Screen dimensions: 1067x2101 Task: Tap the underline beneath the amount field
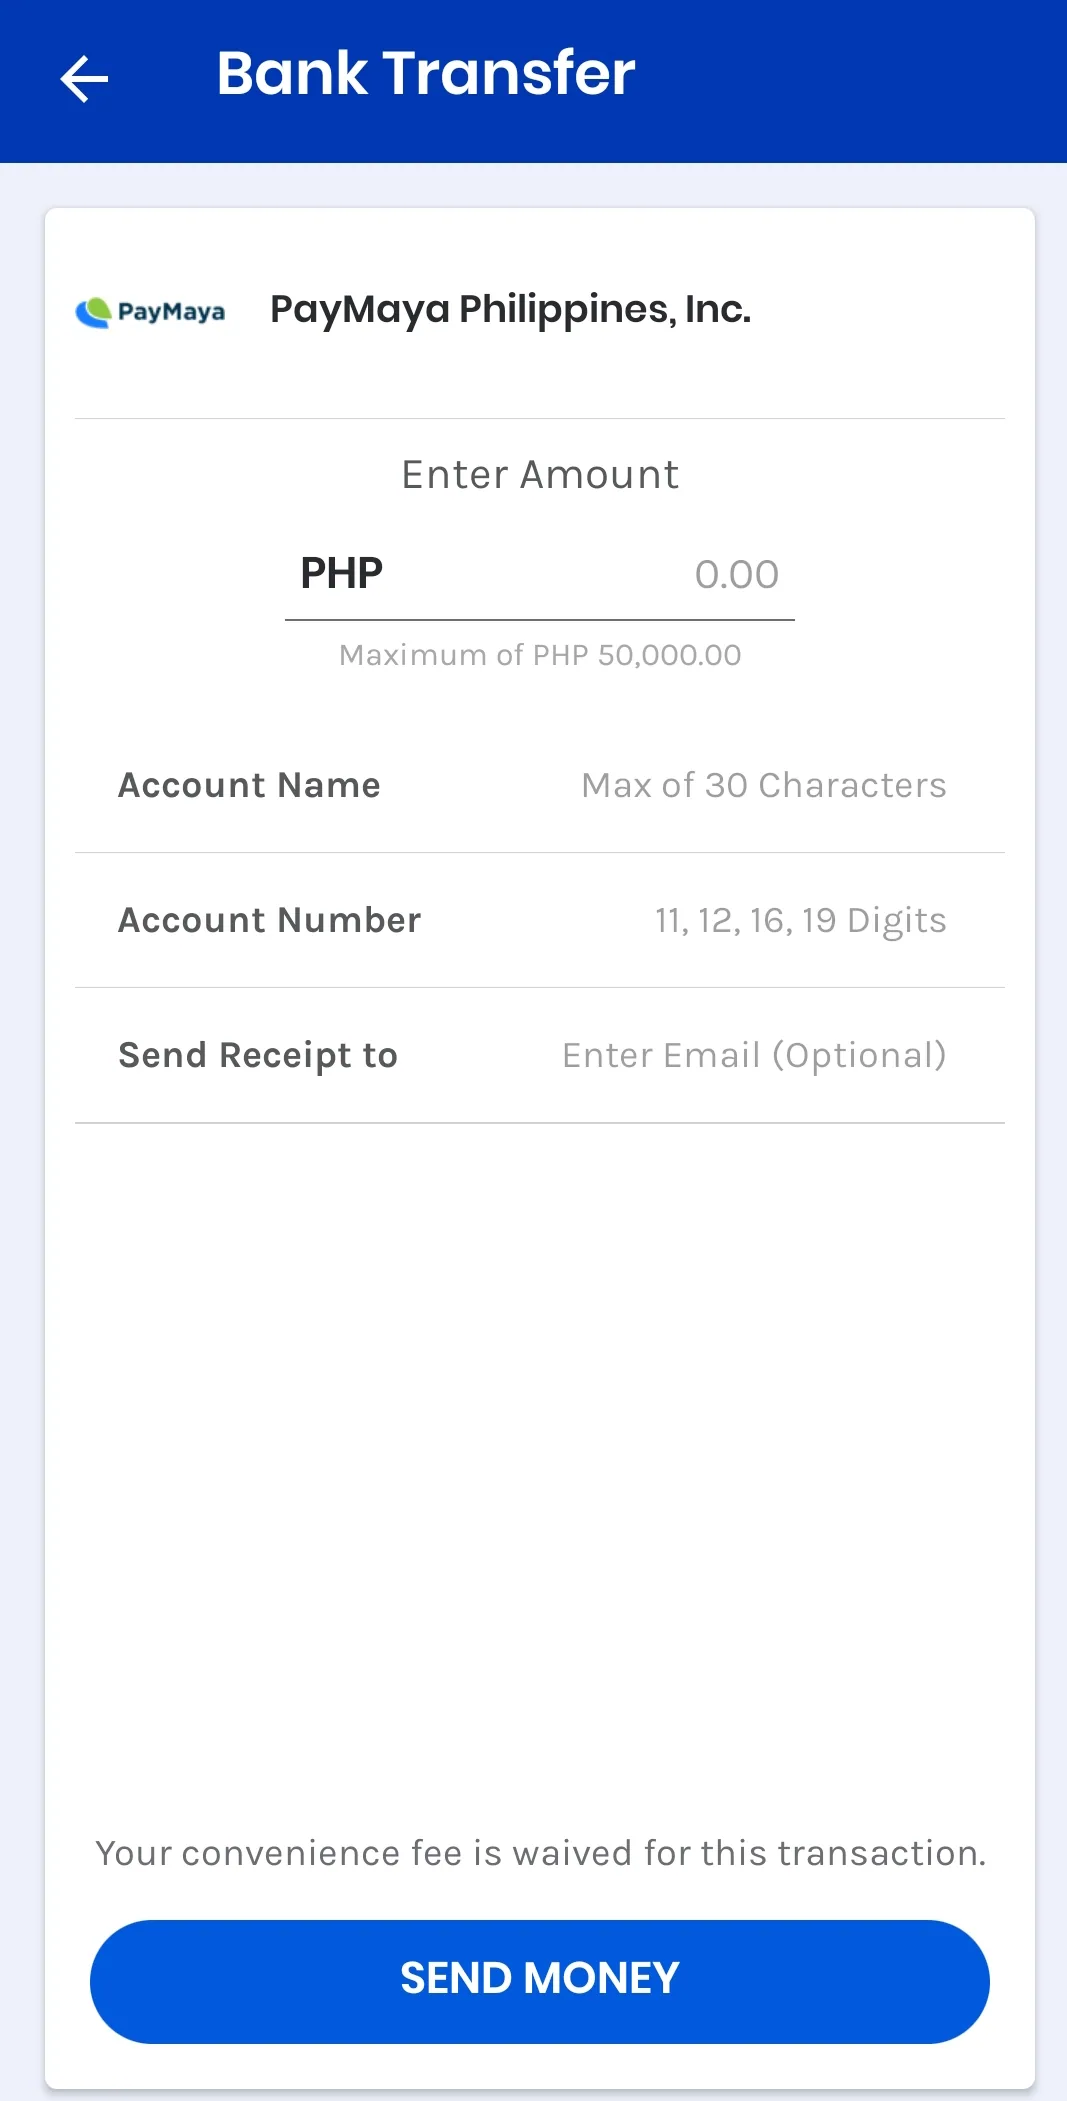540,620
